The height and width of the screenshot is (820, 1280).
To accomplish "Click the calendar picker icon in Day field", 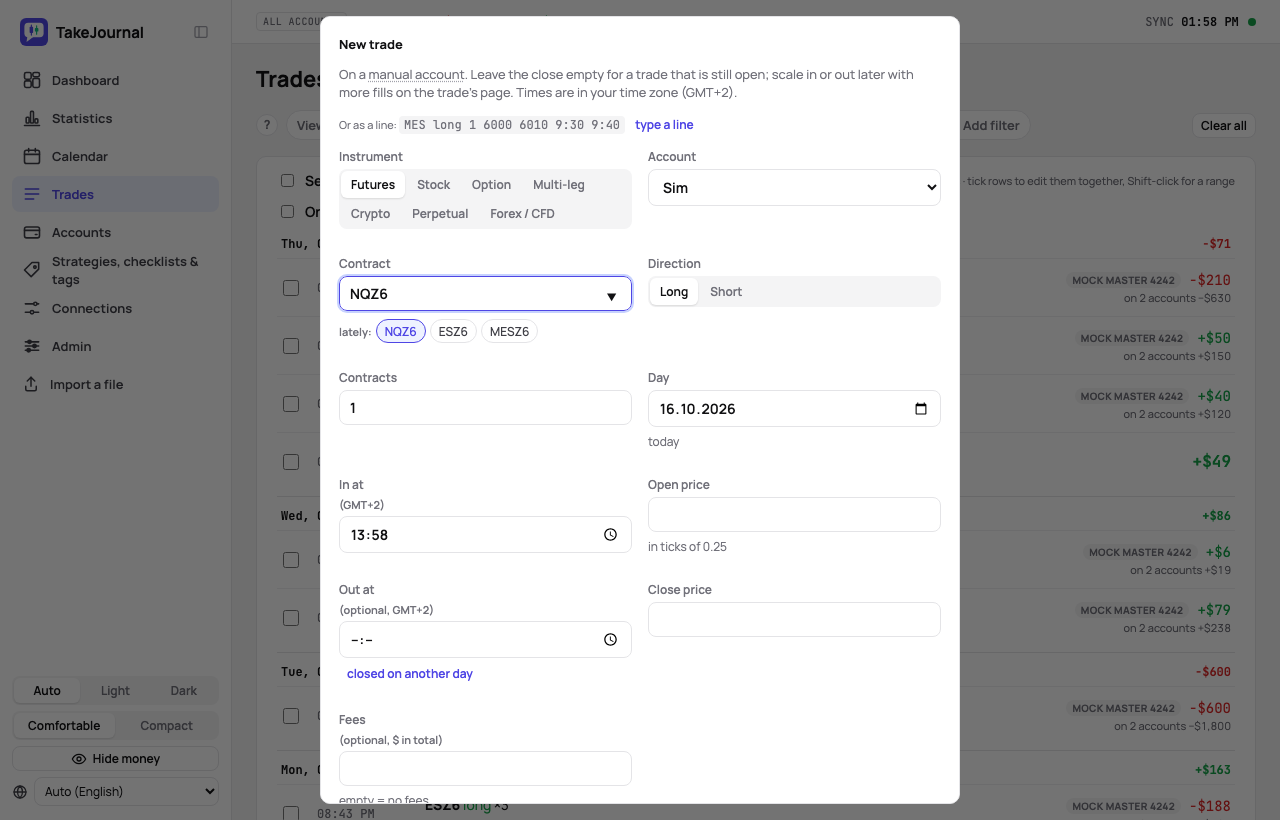I will click(x=921, y=409).
